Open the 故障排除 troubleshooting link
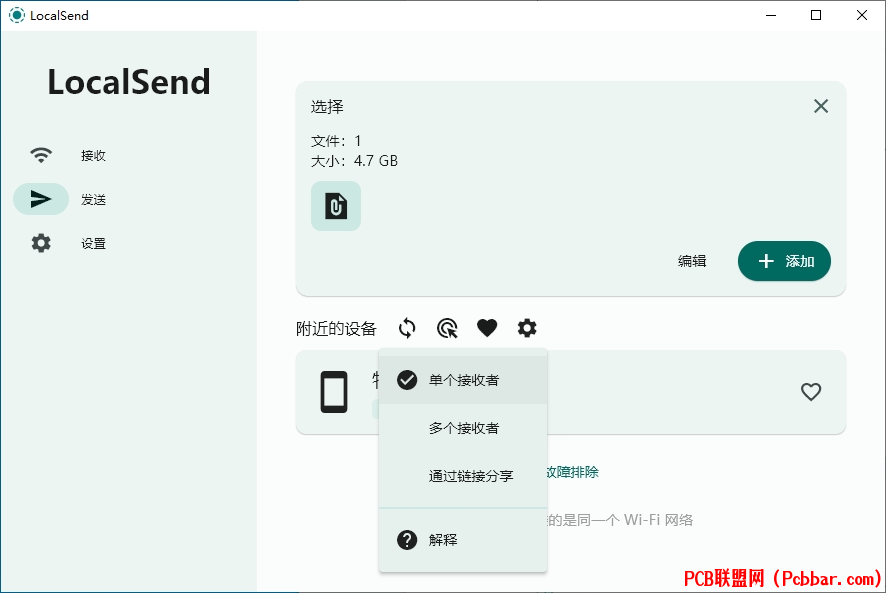The image size is (886, 593). [572, 472]
